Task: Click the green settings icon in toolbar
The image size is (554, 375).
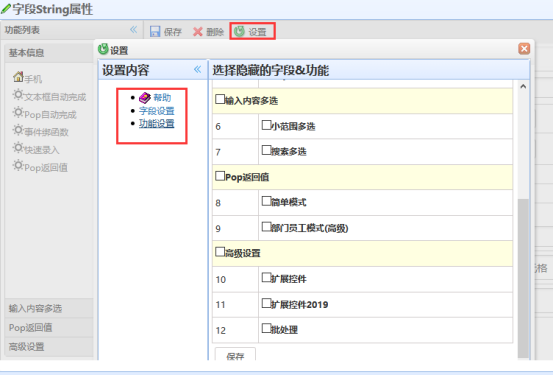Action: pos(240,31)
